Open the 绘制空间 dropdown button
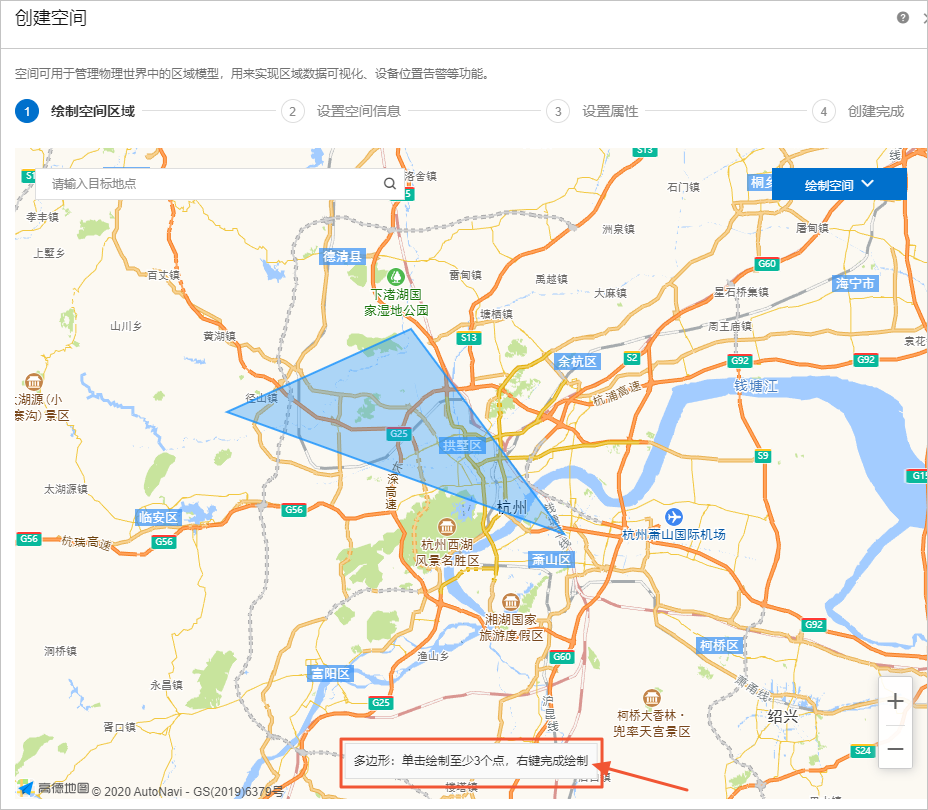The width and height of the screenshot is (928, 810). 839,185
